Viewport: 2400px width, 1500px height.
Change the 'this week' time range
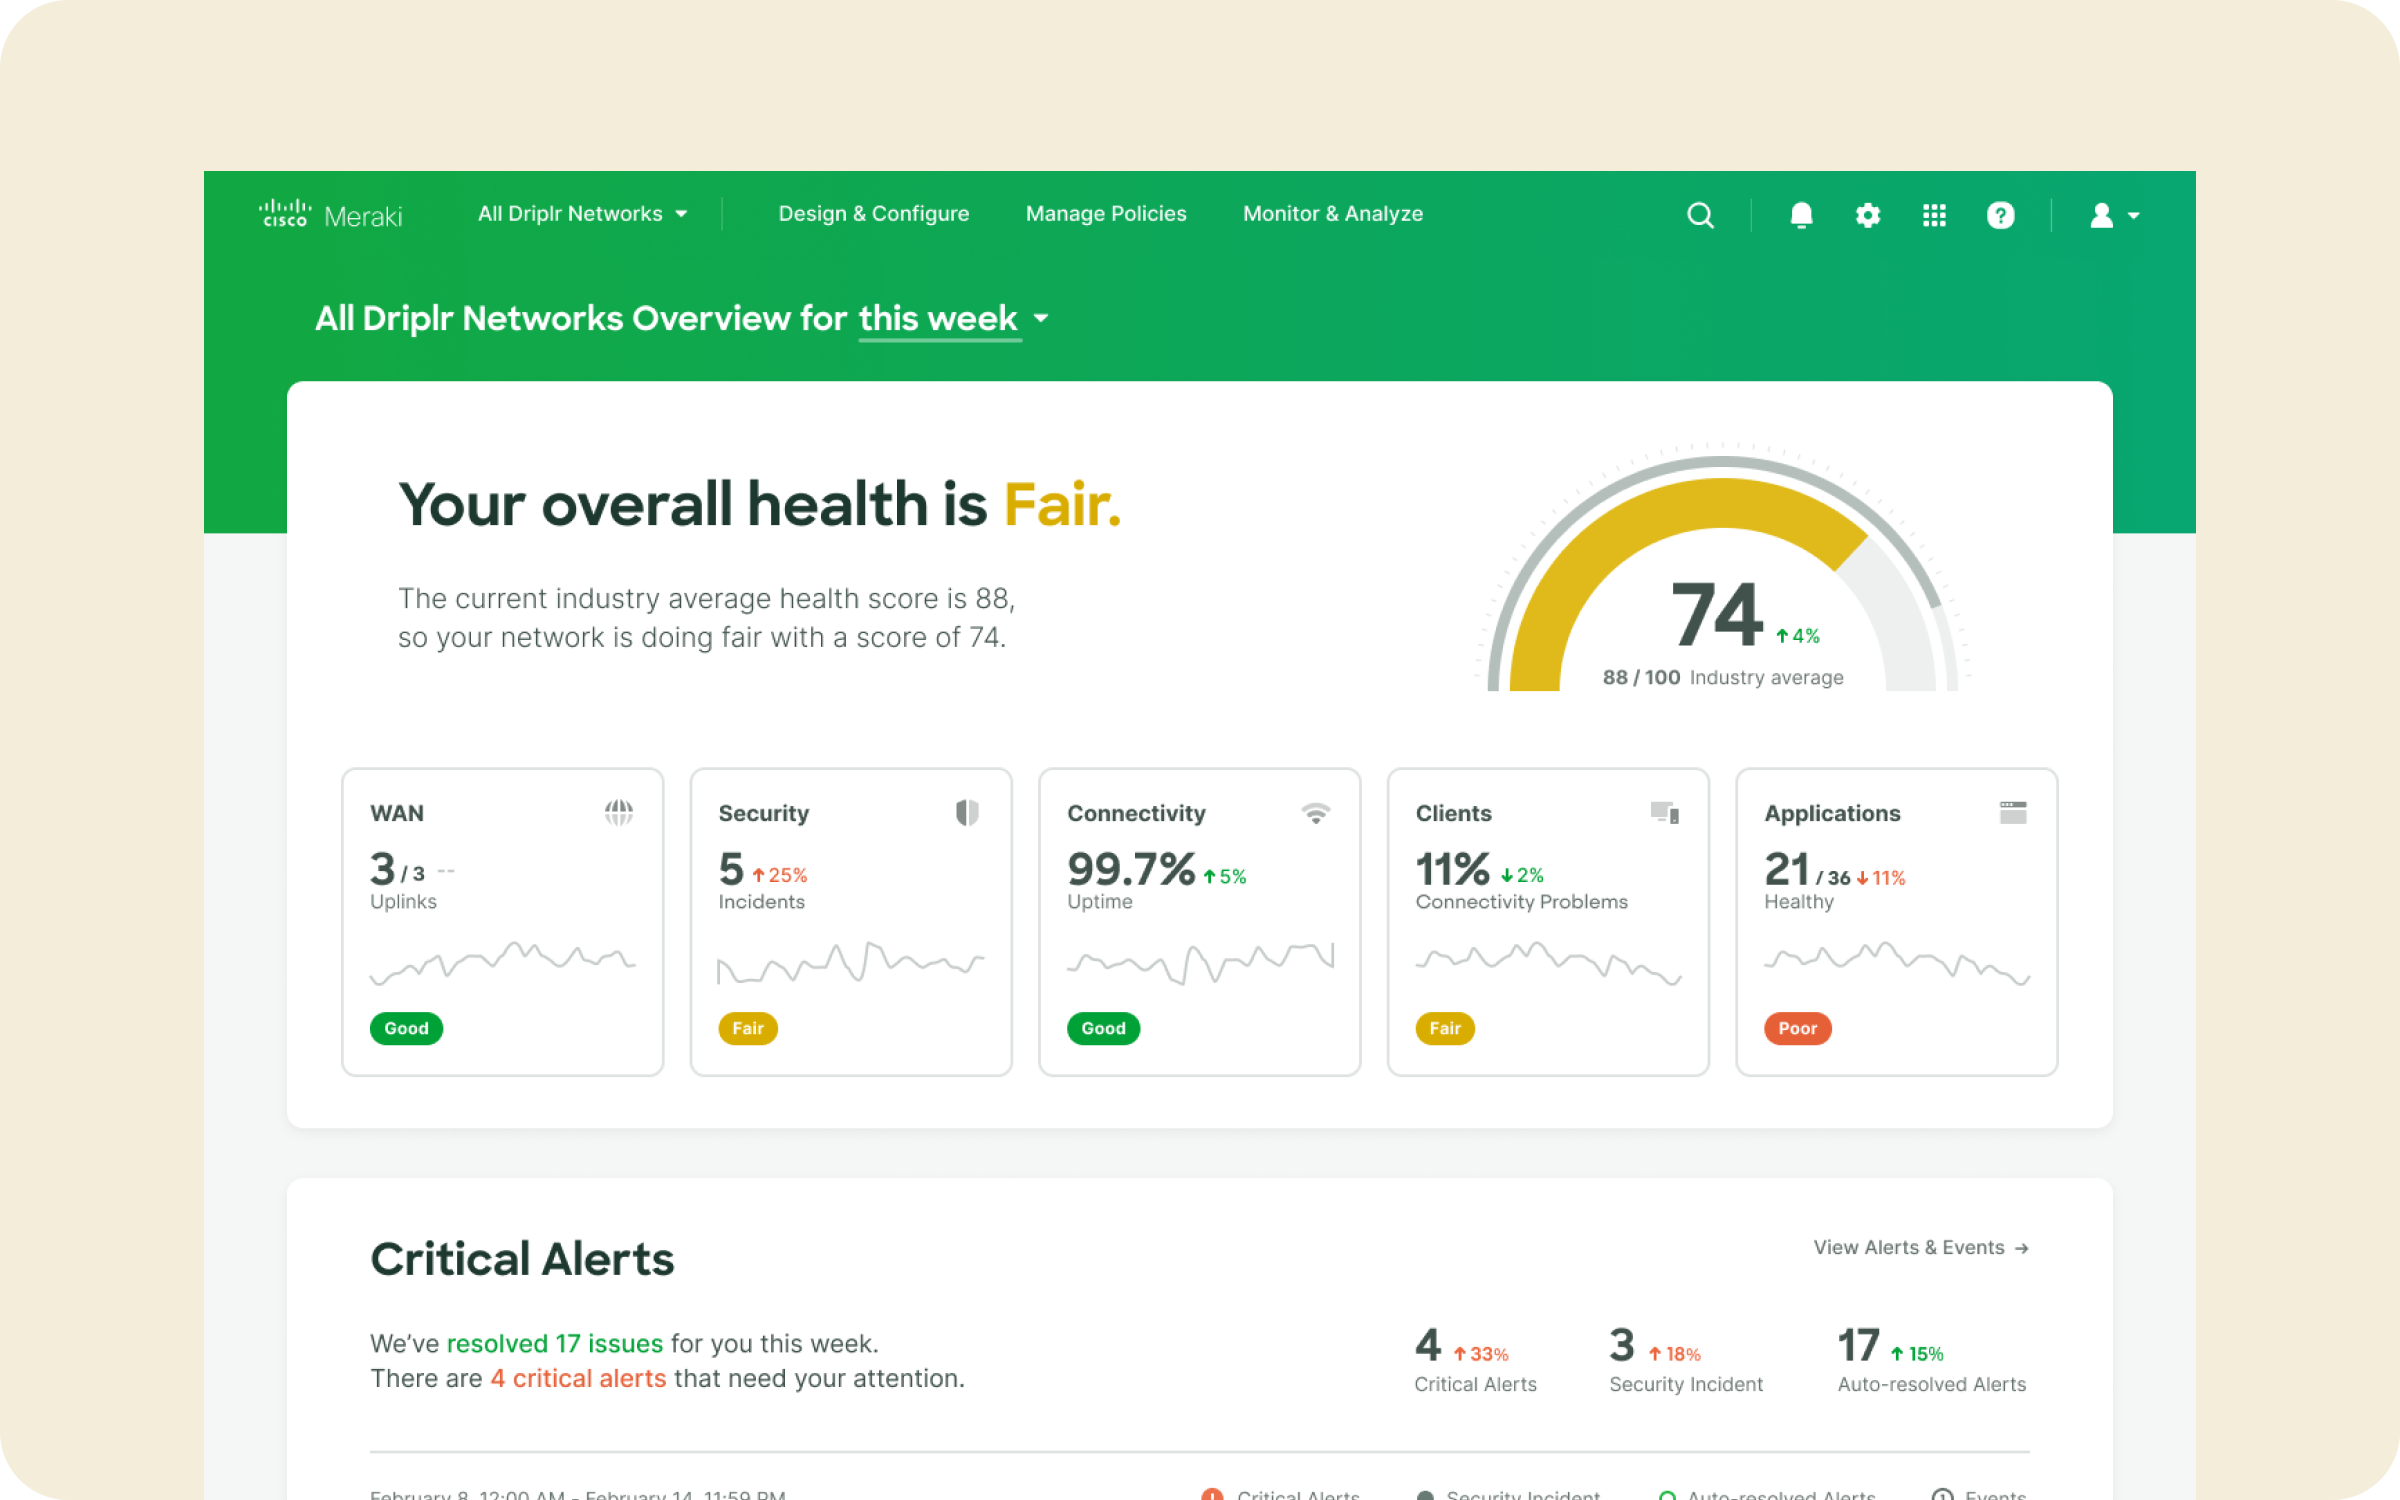point(953,318)
